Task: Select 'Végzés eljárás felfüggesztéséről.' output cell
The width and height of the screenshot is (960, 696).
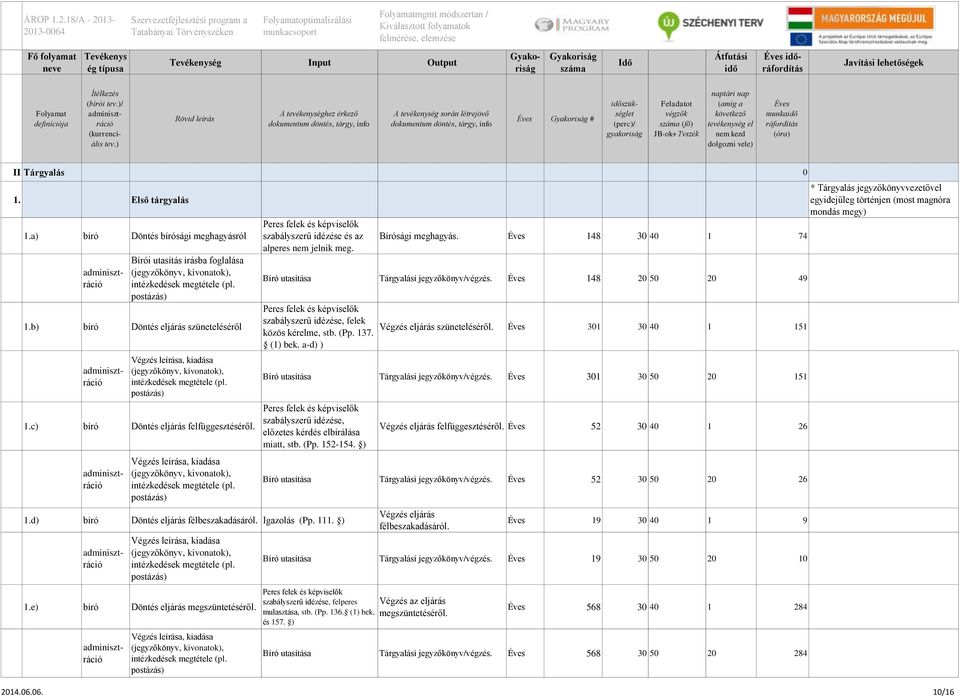Action: [442, 426]
